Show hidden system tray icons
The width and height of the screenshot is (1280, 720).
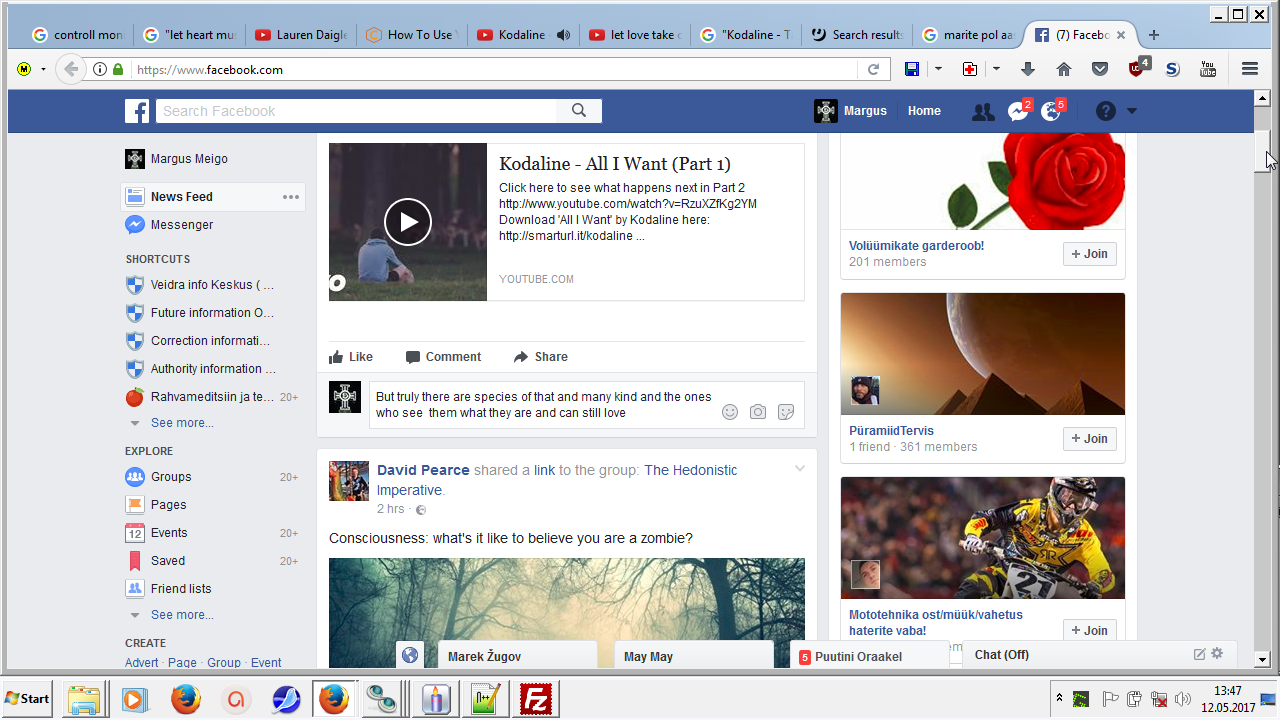point(1058,698)
